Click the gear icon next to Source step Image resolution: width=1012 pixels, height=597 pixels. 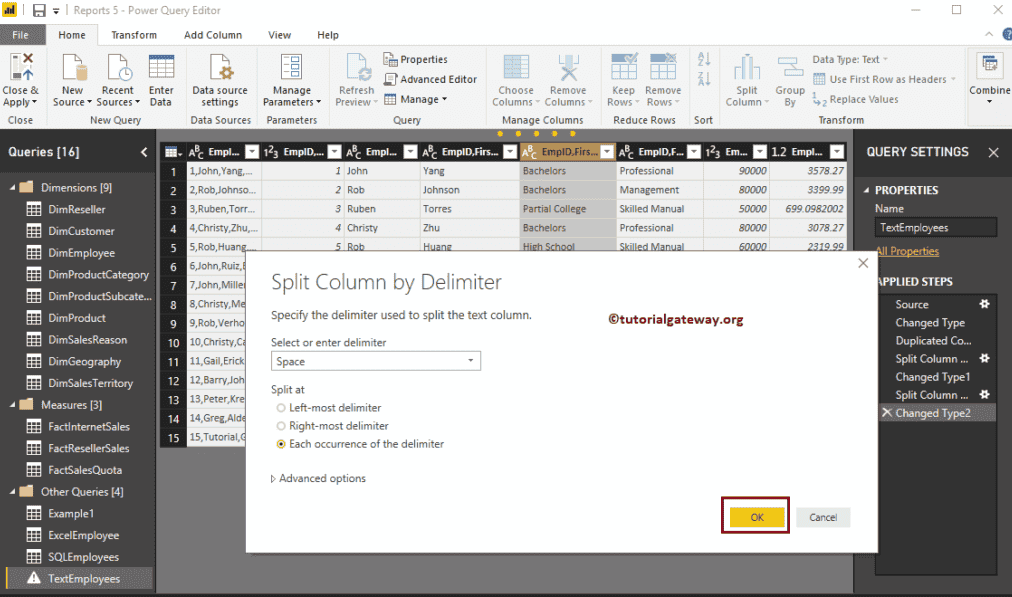[984, 304]
